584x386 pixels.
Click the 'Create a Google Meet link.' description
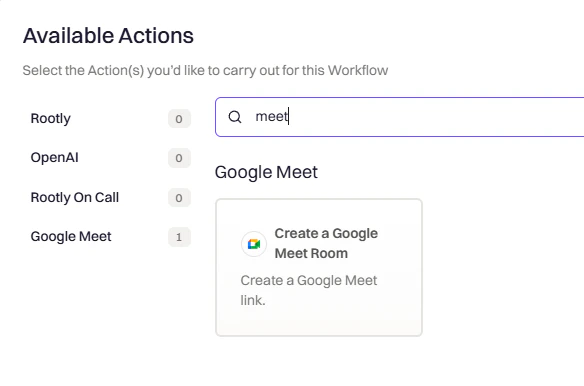click(309, 290)
